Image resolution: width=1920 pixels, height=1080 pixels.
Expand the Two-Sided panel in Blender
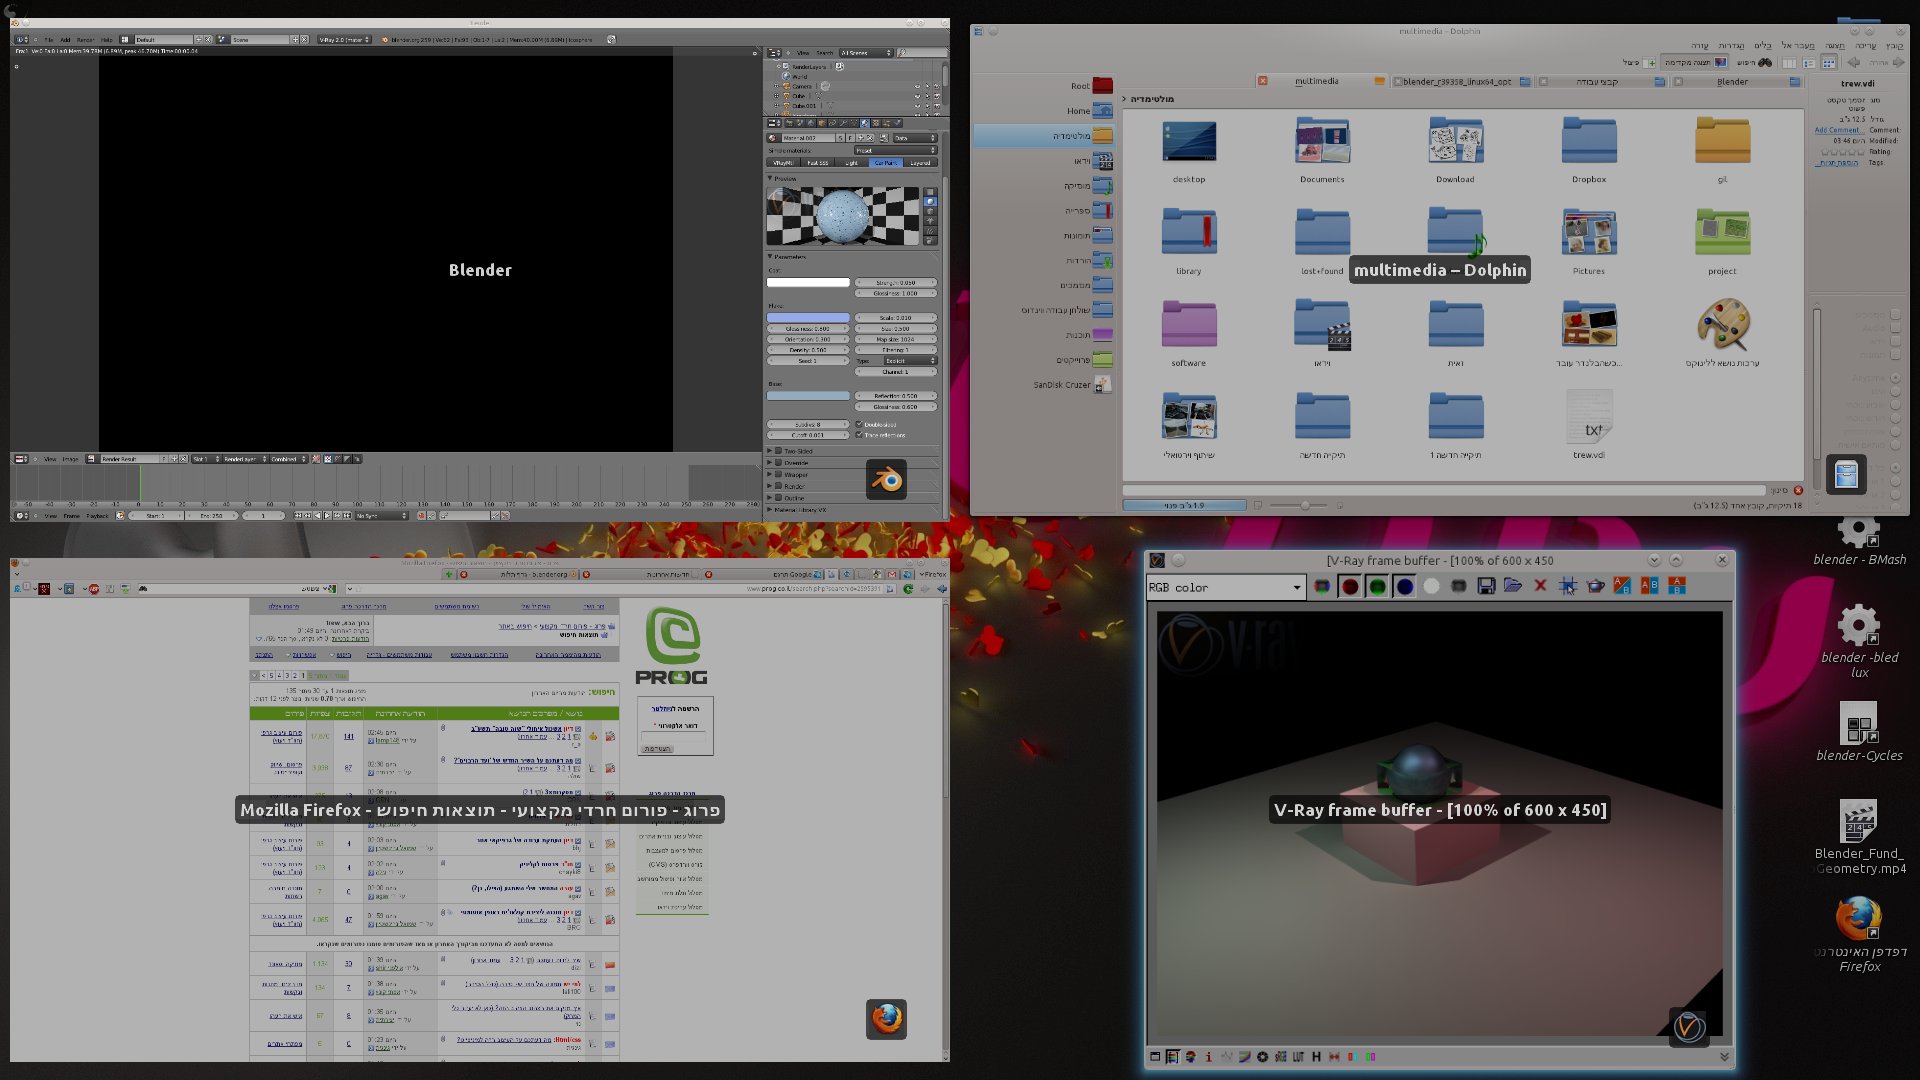click(x=770, y=451)
